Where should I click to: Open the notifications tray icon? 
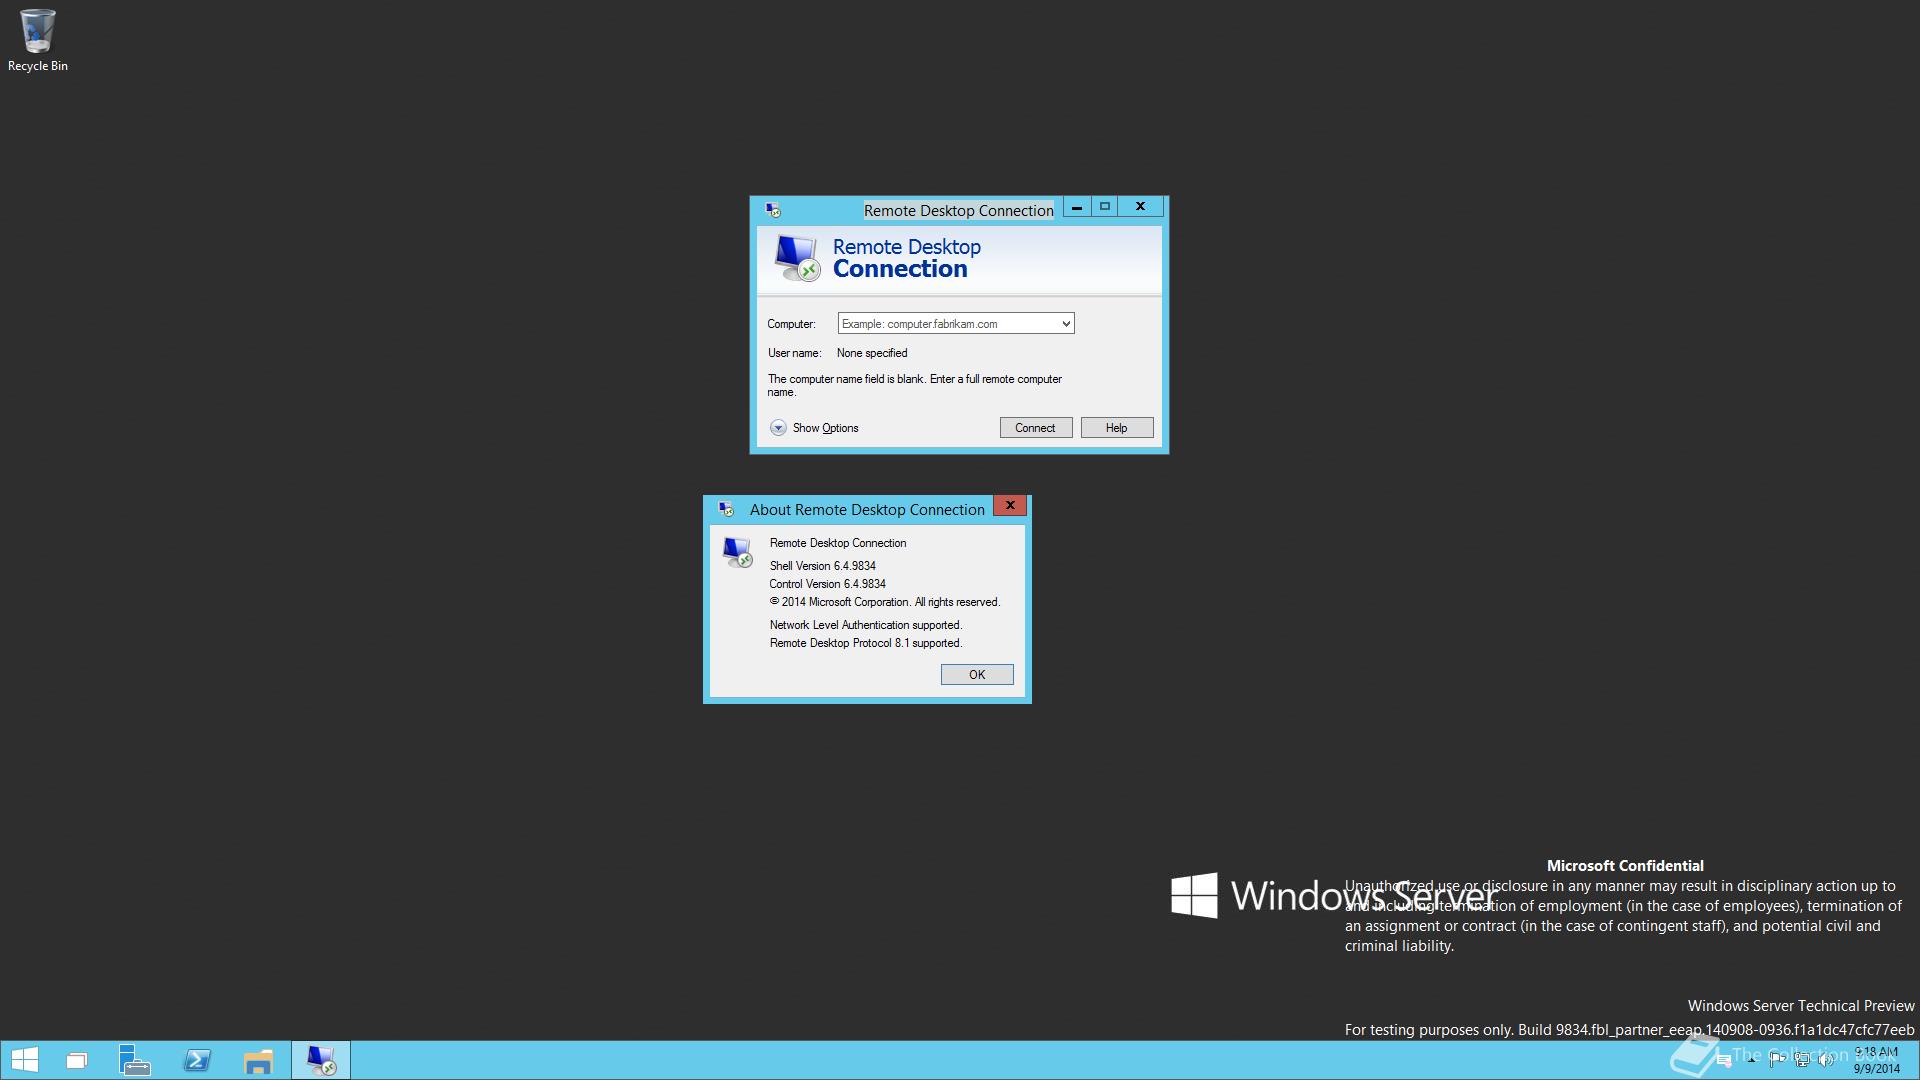1724,1061
